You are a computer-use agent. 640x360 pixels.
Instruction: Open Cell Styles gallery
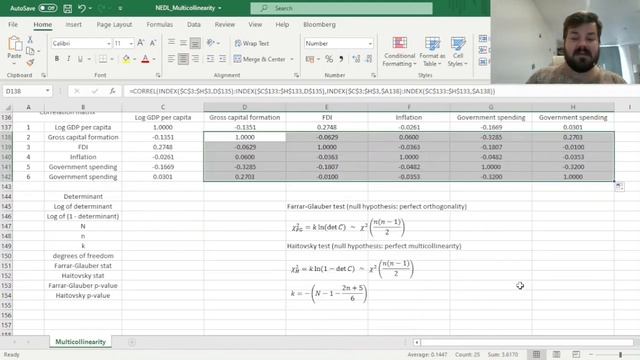(458, 52)
